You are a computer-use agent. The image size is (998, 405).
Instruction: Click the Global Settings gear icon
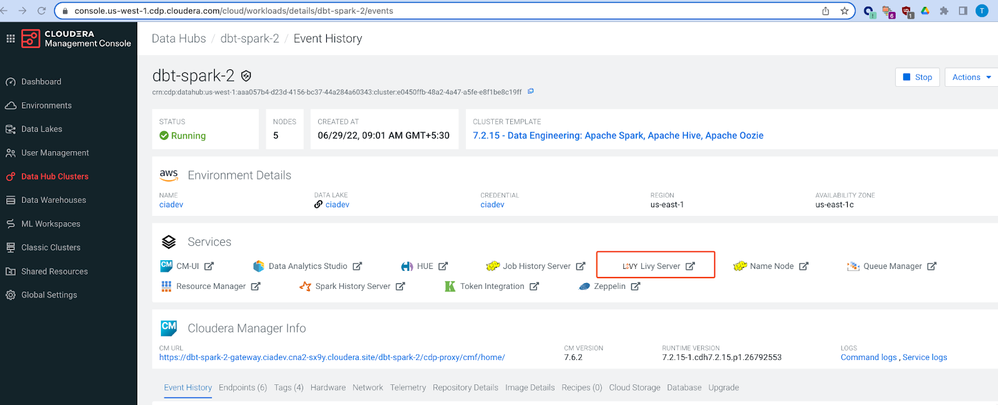(10, 295)
